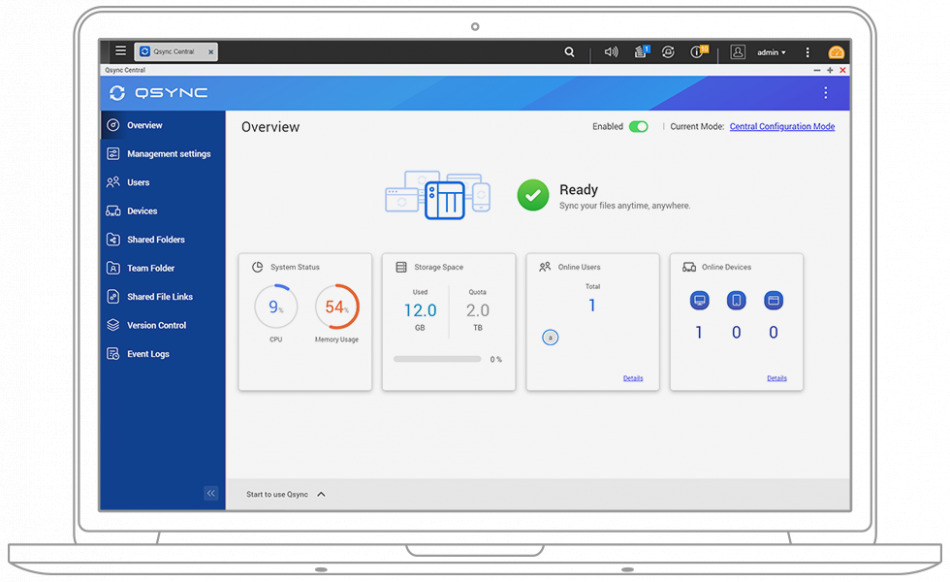Select Version Control in the sidebar
Viewport: 950px width, 582px height.
tap(156, 325)
